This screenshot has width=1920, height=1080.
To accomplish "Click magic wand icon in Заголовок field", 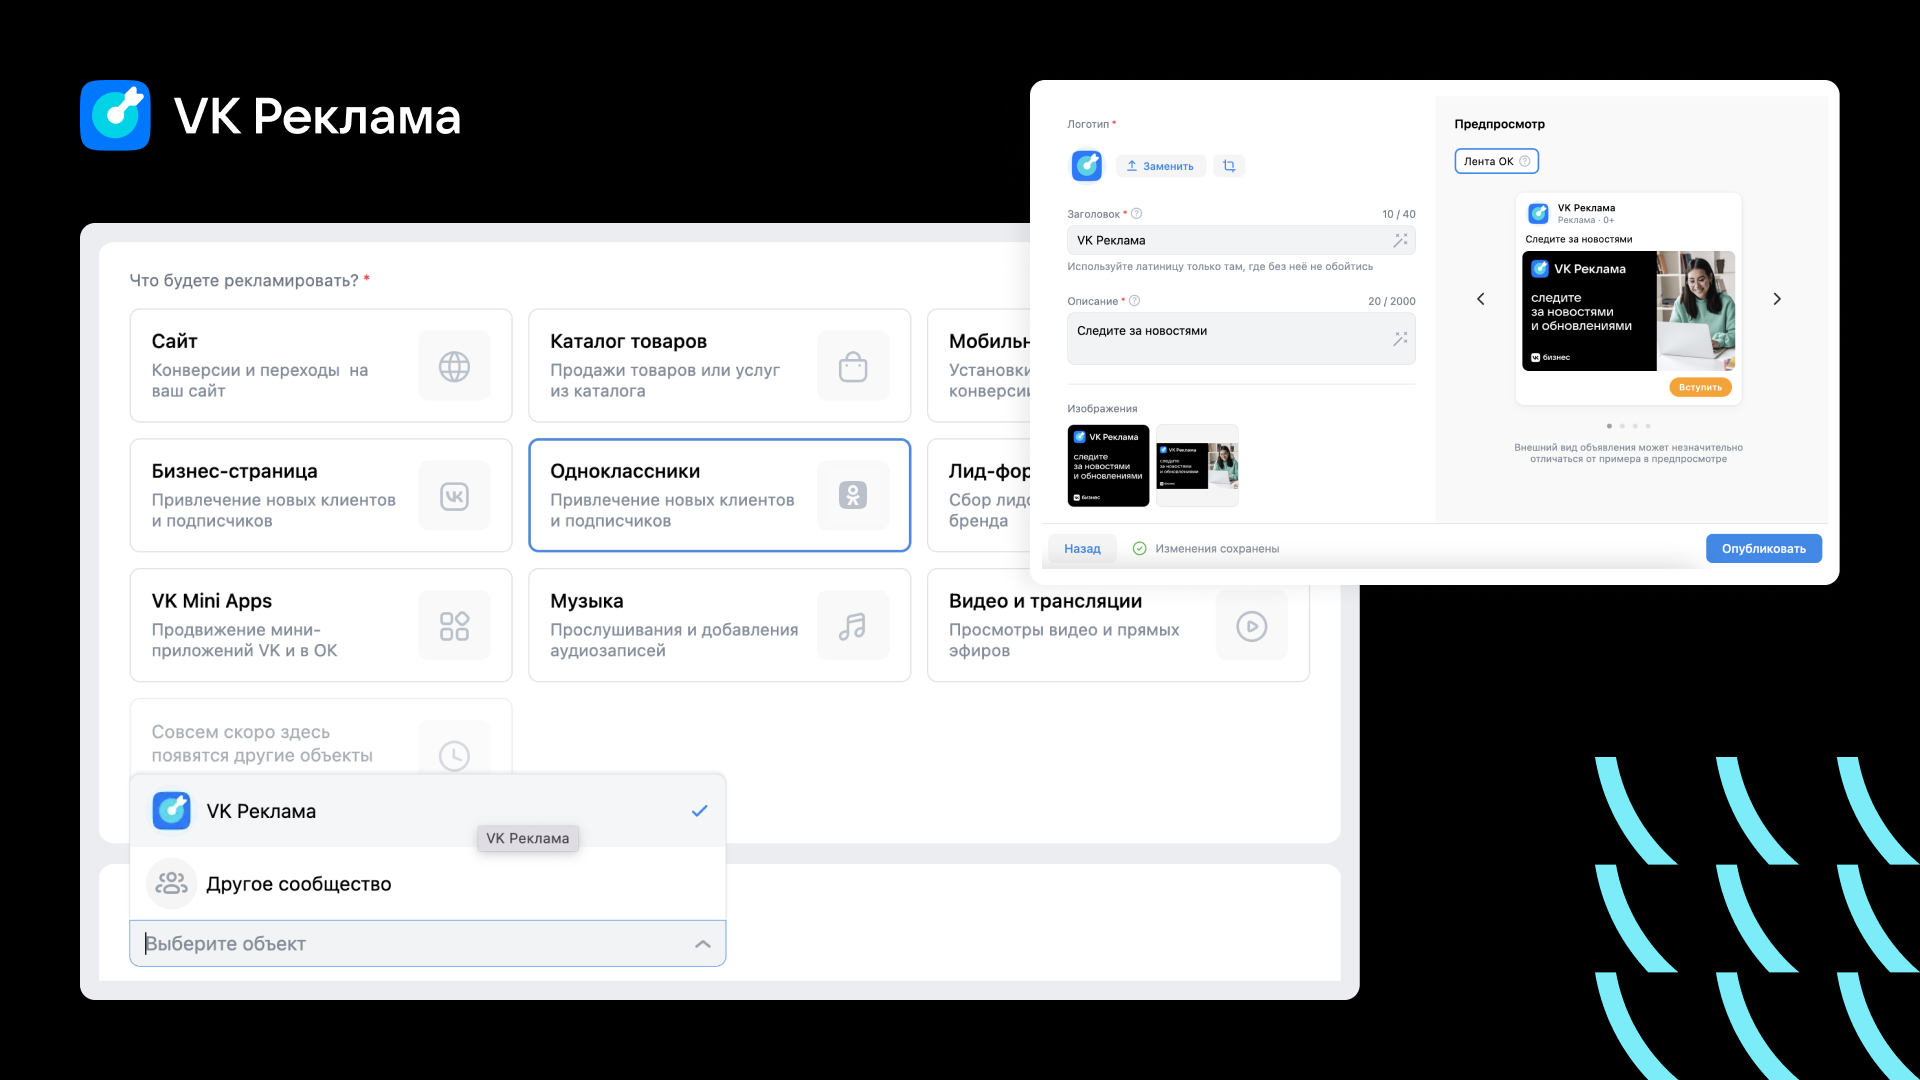I will [1400, 240].
